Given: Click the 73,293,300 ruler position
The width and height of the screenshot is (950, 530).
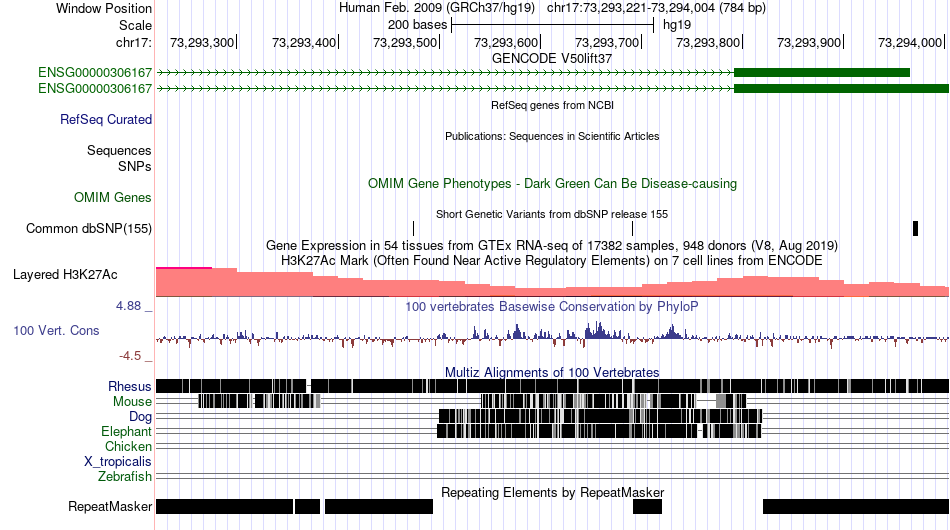Looking at the screenshot, I should coord(202,42).
